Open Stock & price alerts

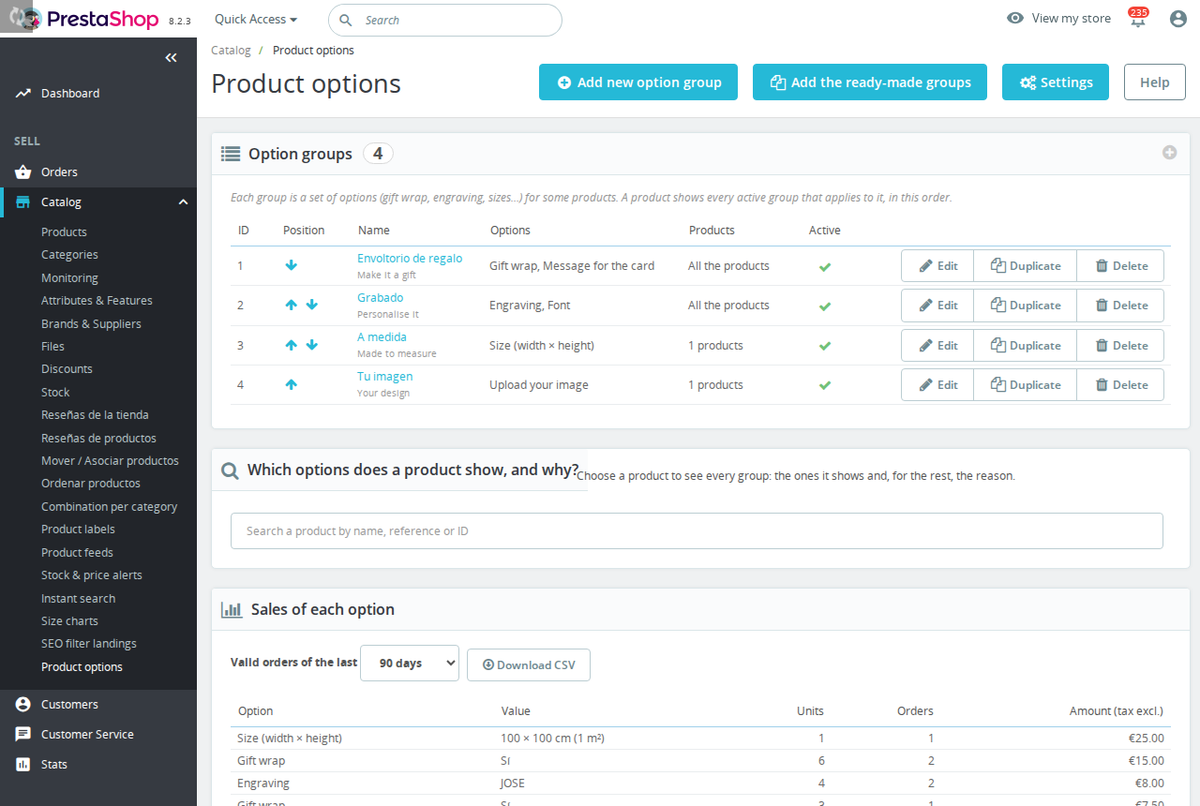click(91, 575)
